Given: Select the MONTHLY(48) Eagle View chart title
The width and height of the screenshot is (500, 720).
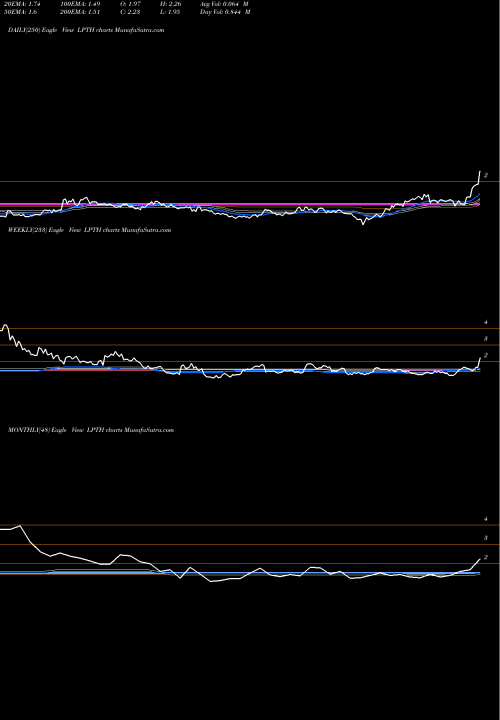Looking at the screenshot, I should coord(91,430).
